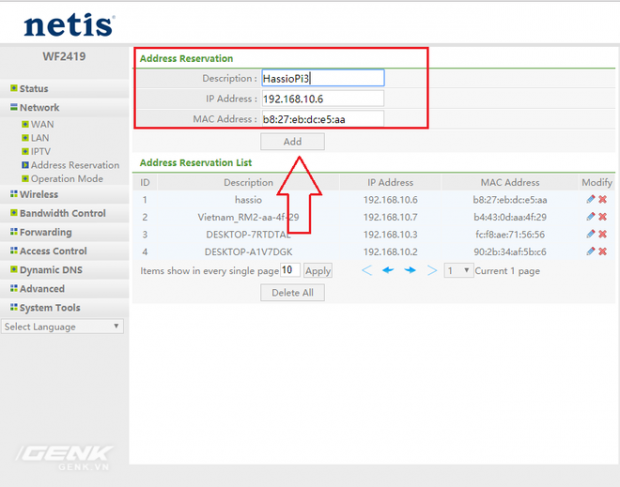
Task: Jump to the last page arrow
Action: click(x=432, y=271)
